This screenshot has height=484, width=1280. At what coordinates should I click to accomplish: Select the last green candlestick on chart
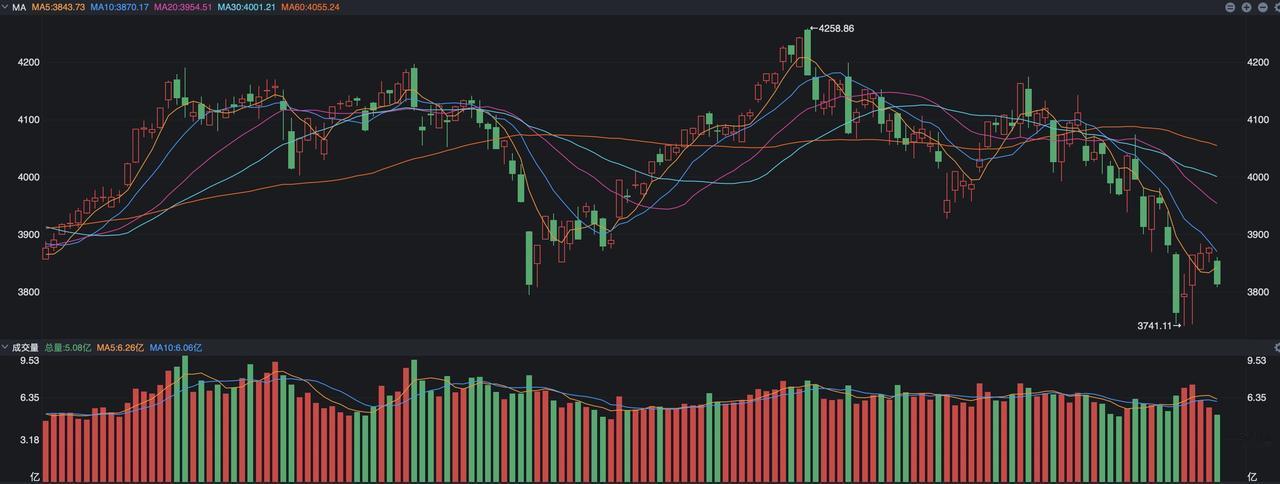(1217, 271)
